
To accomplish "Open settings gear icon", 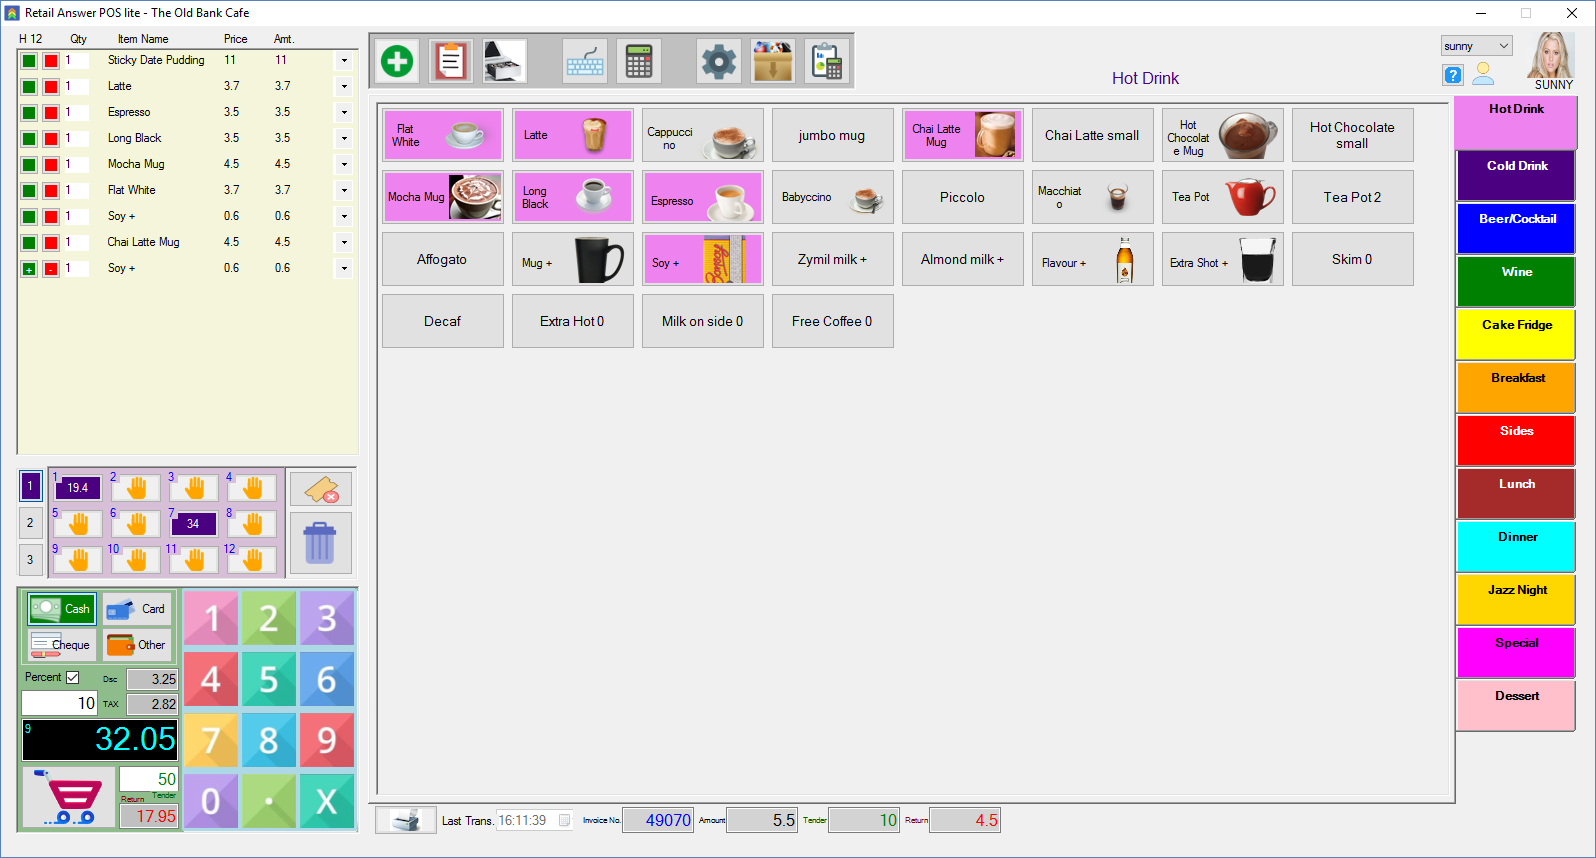I will click(719, 62).
